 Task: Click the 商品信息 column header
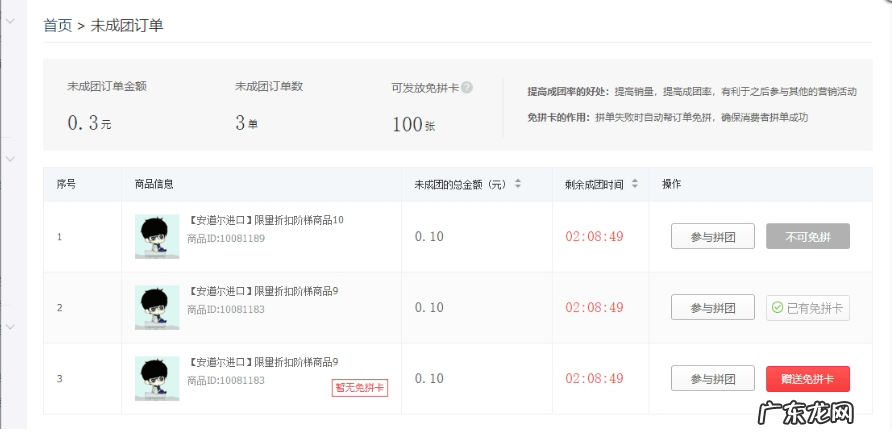[x=155, y=184]
